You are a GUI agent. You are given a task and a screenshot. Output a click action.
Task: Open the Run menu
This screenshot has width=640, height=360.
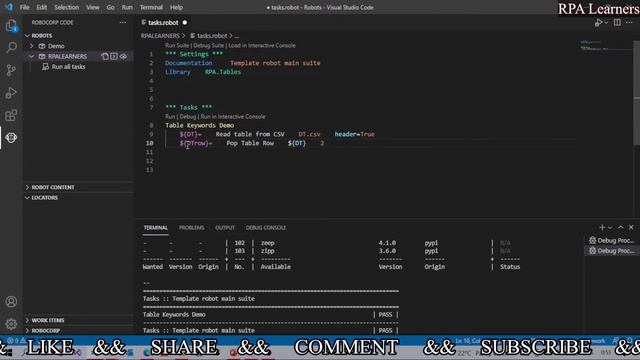click(127, 7)
